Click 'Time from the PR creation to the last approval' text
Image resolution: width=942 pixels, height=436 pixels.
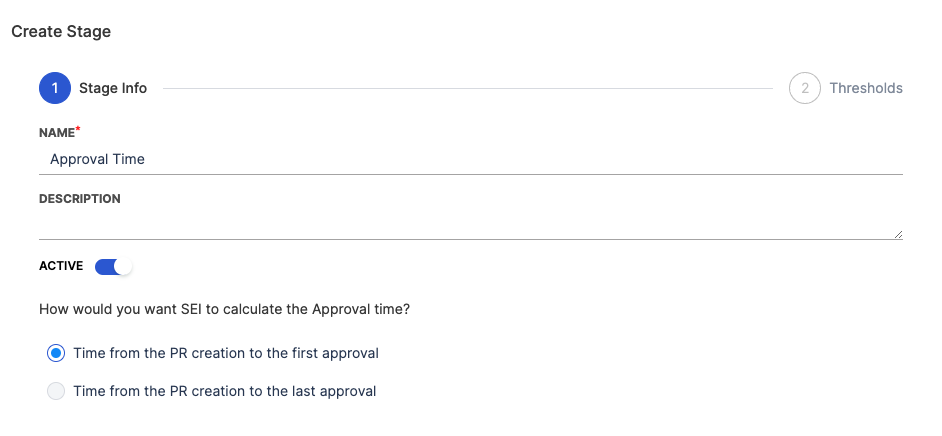point(225,391)
